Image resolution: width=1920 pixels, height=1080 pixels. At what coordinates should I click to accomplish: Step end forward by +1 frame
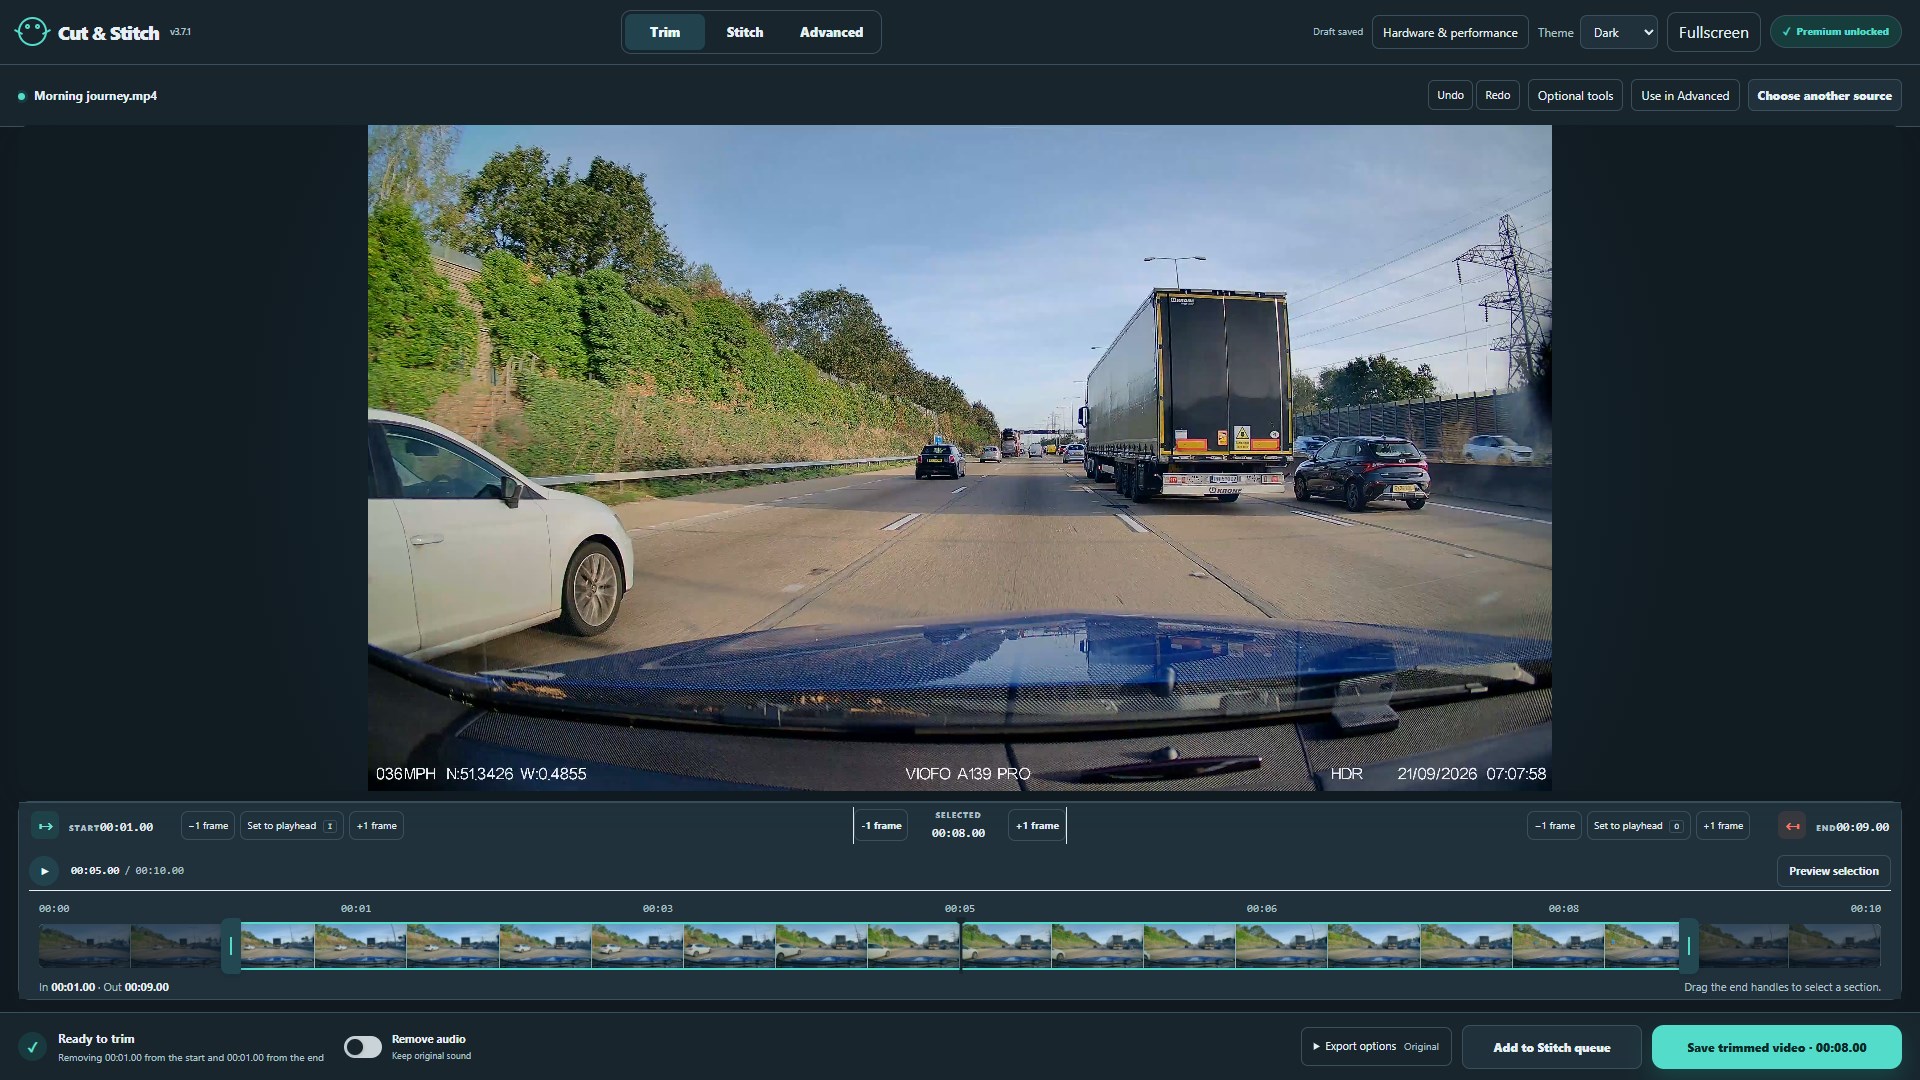coord(1723,826)
